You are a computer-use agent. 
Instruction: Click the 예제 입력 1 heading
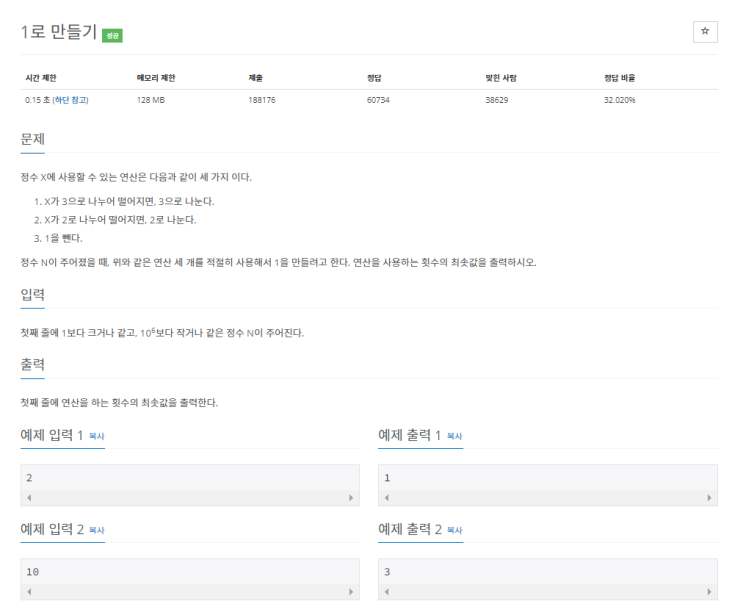52,435
